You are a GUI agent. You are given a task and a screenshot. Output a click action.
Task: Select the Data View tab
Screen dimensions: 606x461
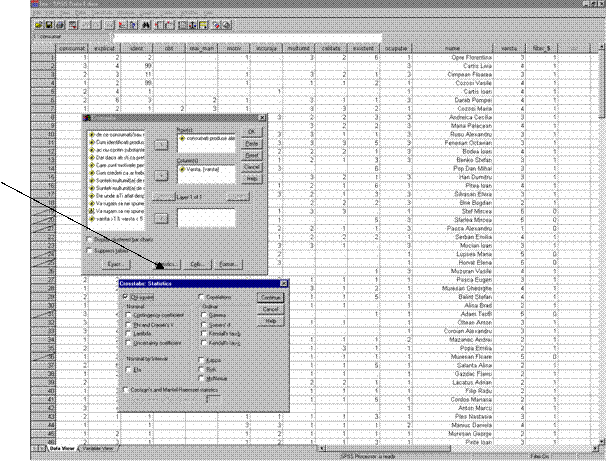point(62,450)
